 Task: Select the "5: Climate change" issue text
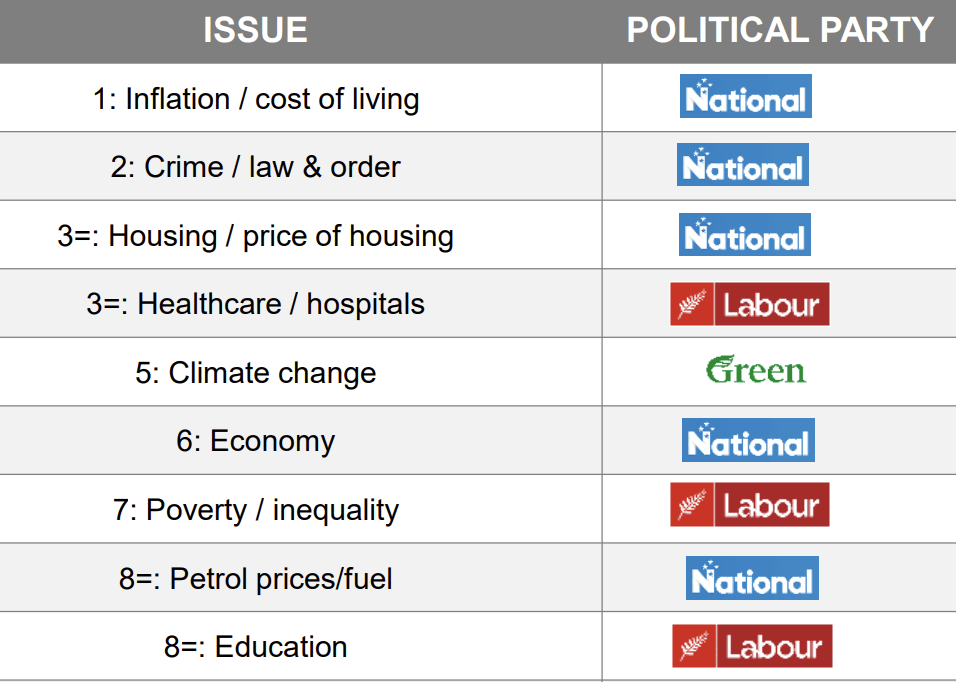coord(256,373)
